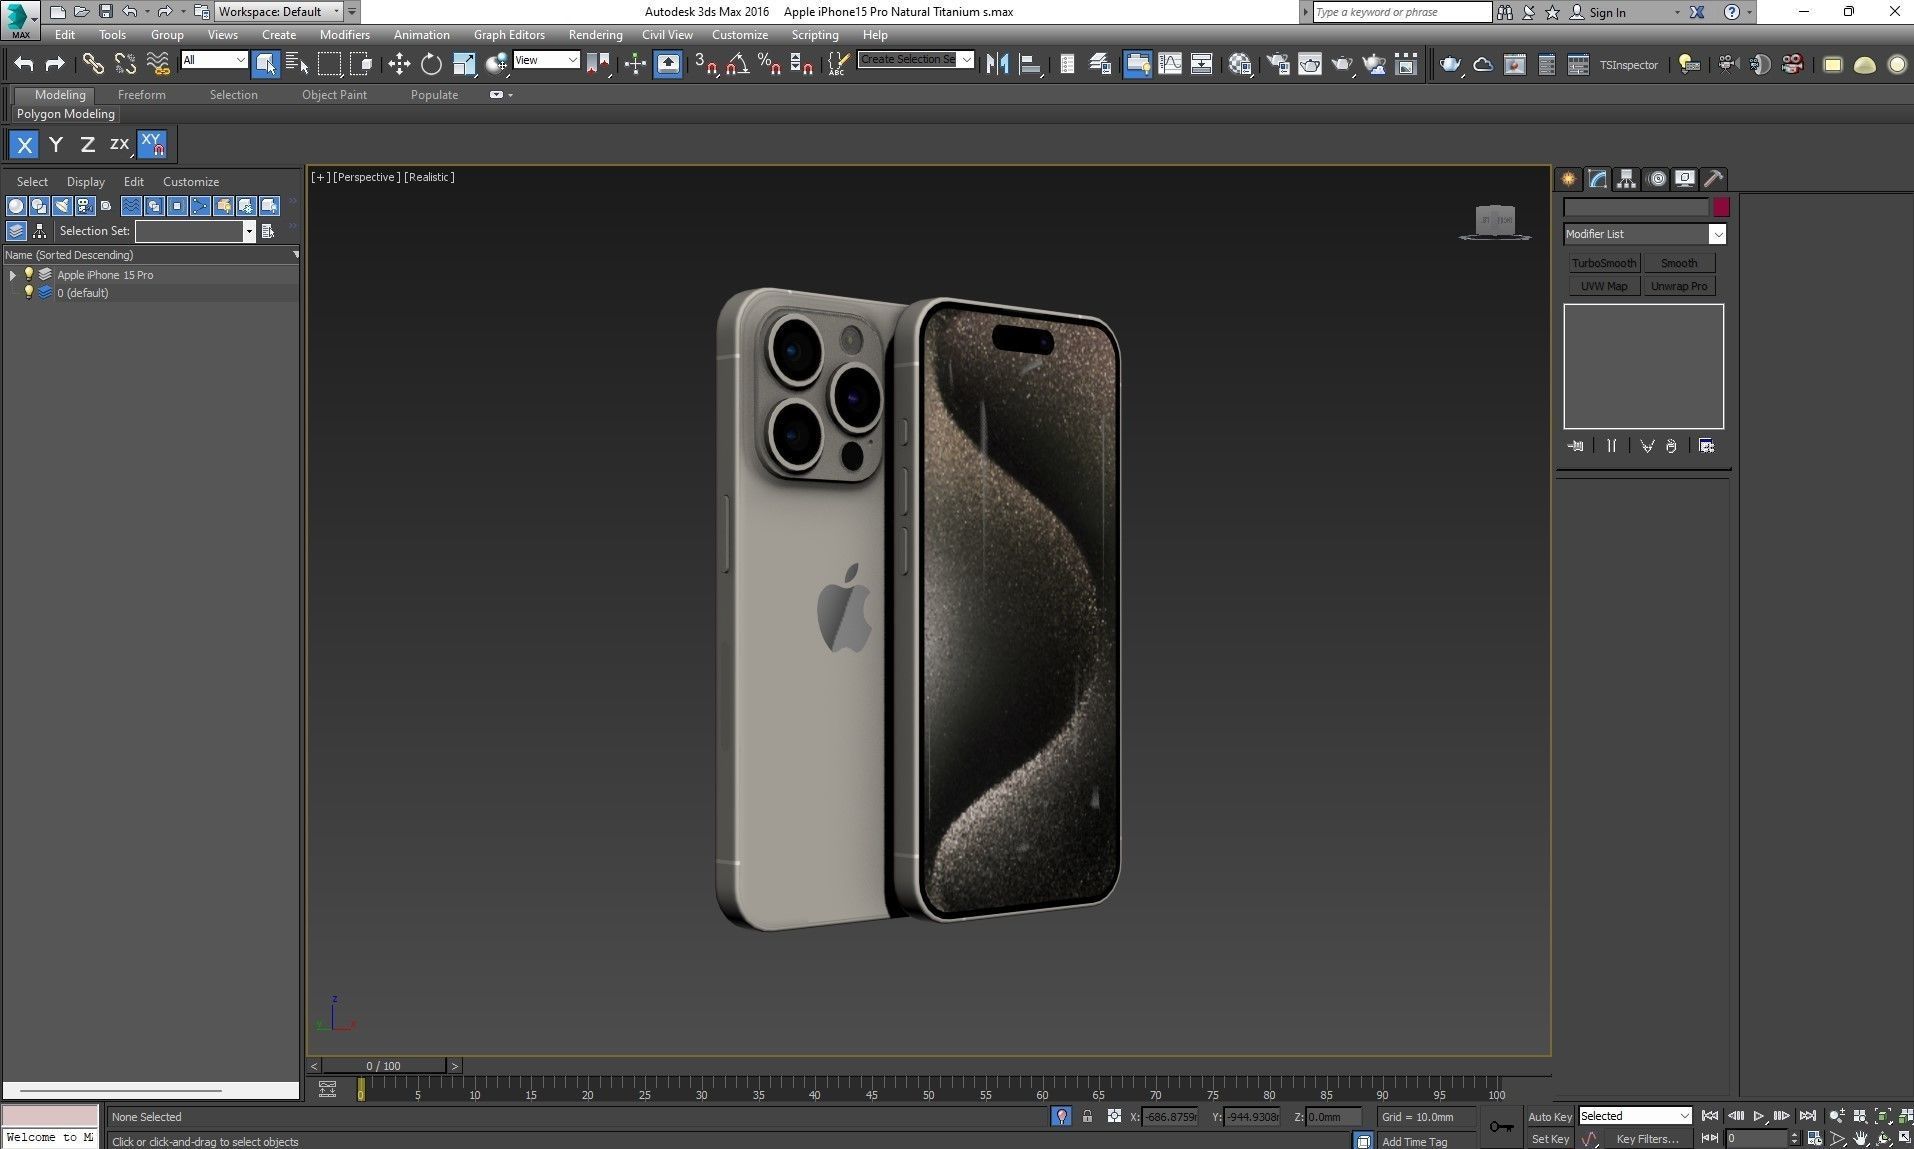Toggle the Spinner Snap button

pyautogui.click(x=801, y=64)
